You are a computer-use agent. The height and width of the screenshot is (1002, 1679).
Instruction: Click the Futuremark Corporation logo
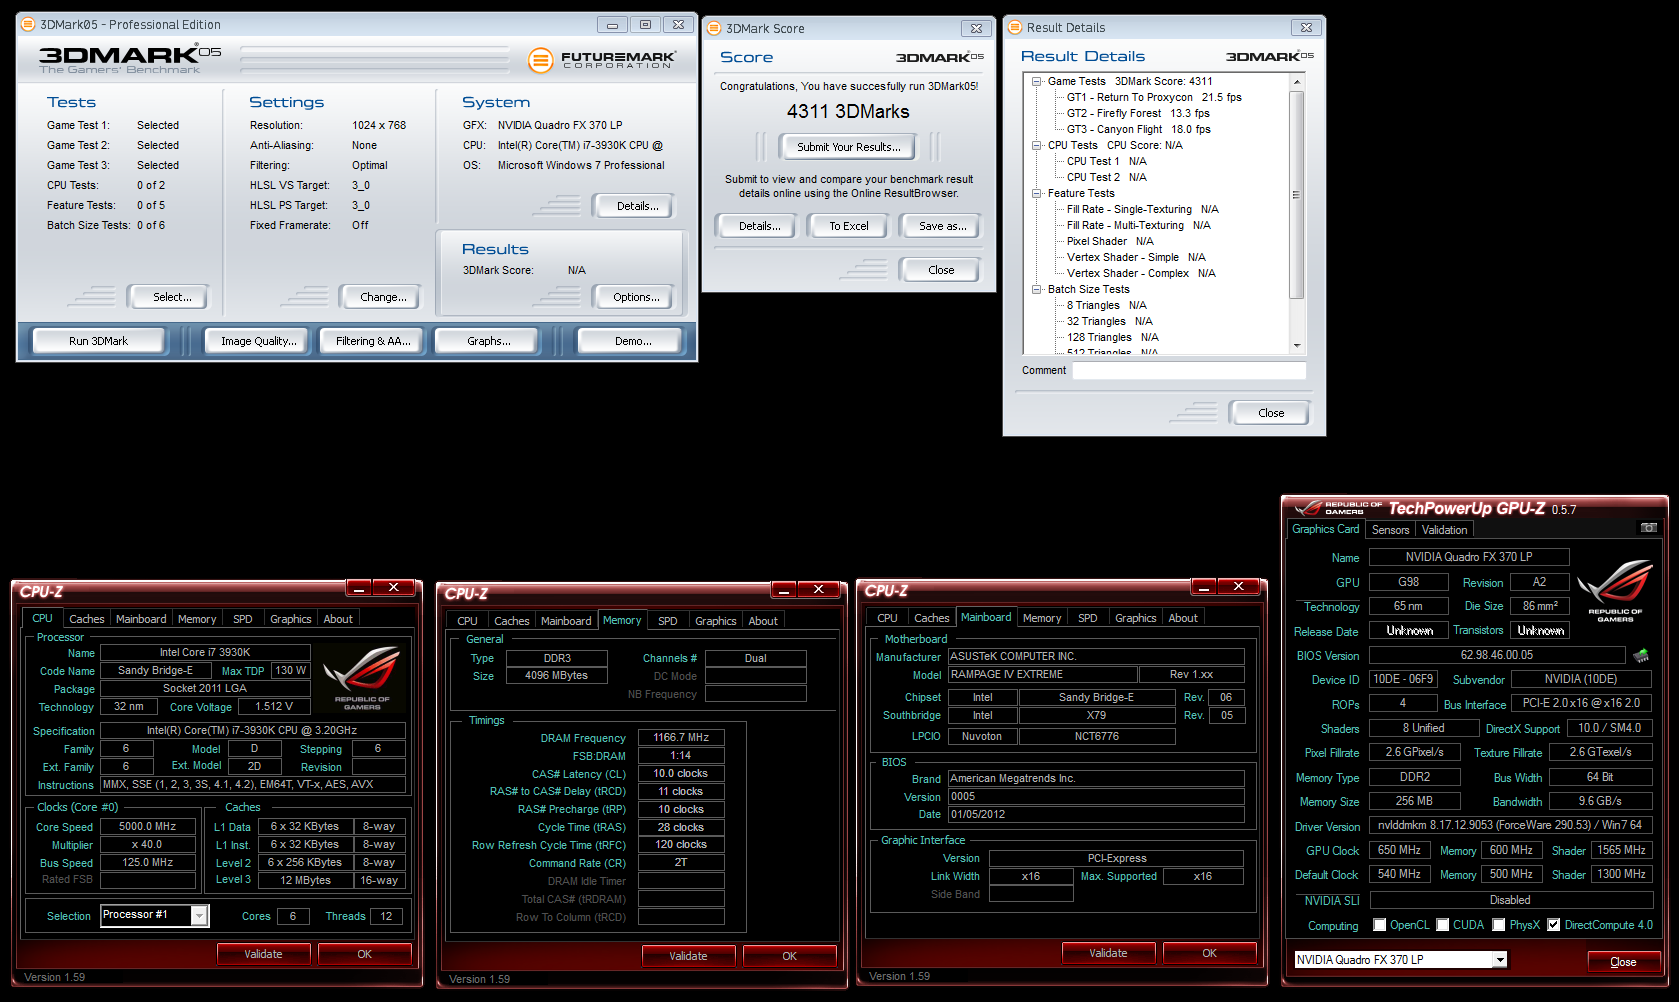coord(601,60)
